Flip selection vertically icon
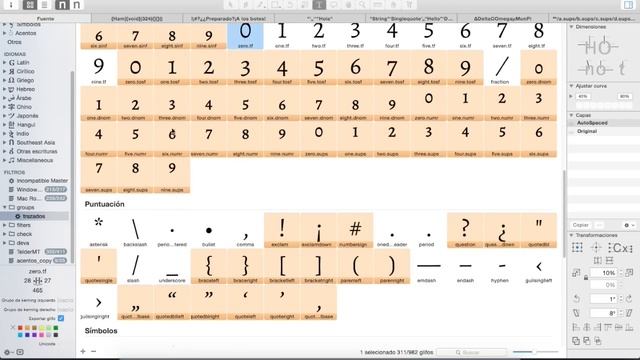Image resolution: width=640 pixels, height=360 pixels. [x=609, y=260]
